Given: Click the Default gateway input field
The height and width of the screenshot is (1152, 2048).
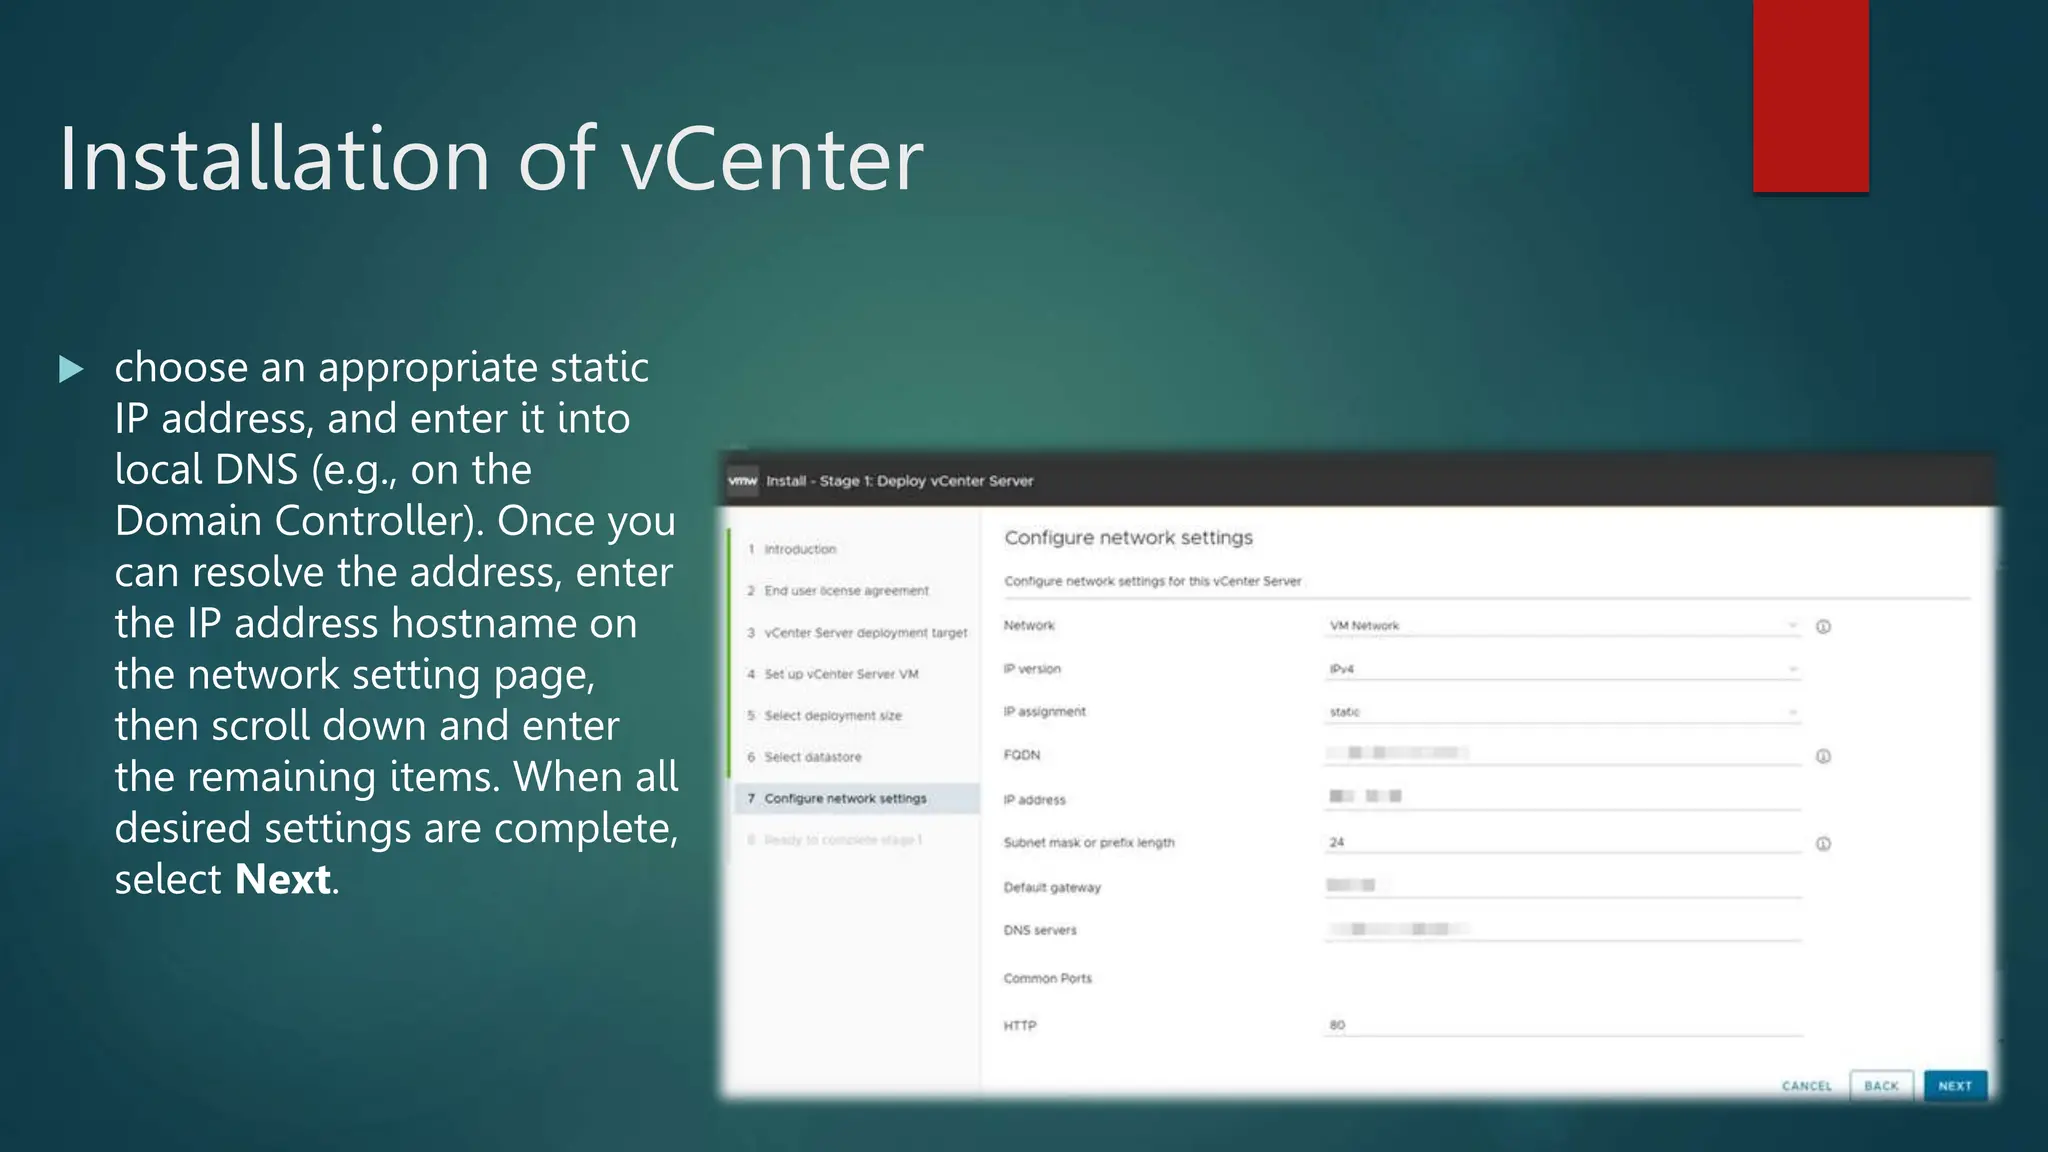Looking at the screenshot, I should point(1563,886).
